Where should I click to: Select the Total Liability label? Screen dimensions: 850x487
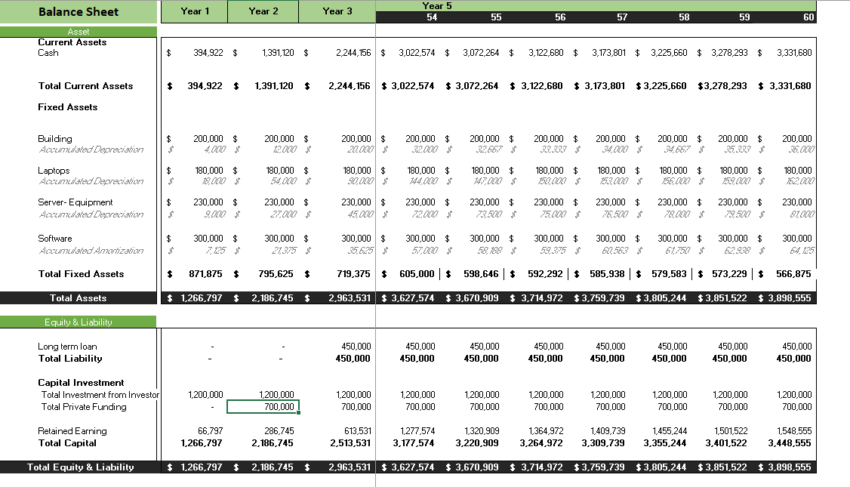70,358
